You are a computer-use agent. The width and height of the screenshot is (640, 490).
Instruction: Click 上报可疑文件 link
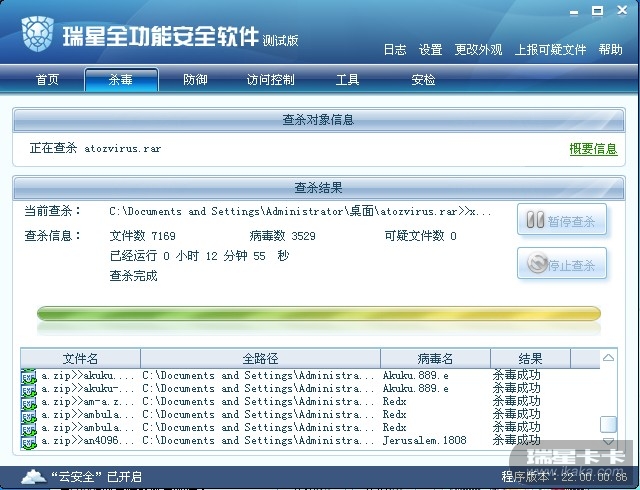click(x=550, y=49)
